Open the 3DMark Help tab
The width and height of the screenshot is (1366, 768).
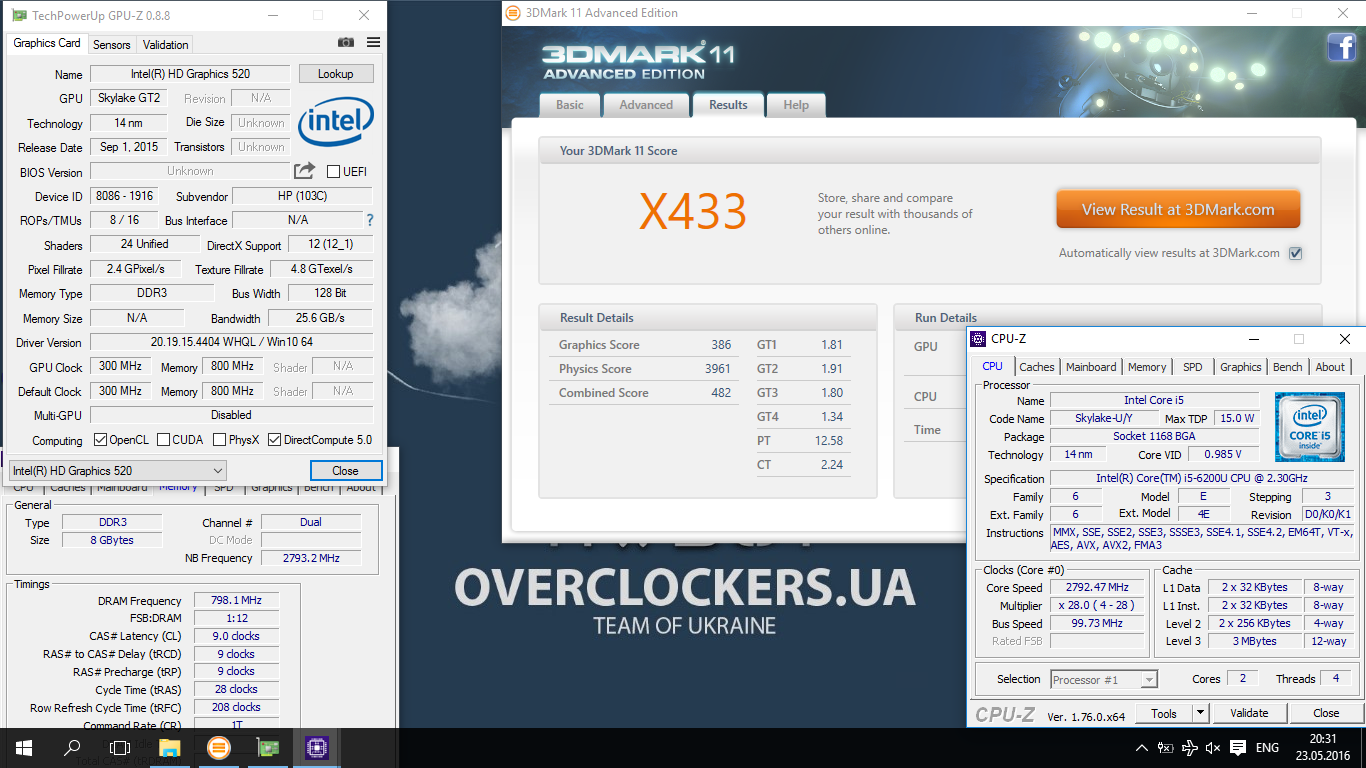point(796,105)
